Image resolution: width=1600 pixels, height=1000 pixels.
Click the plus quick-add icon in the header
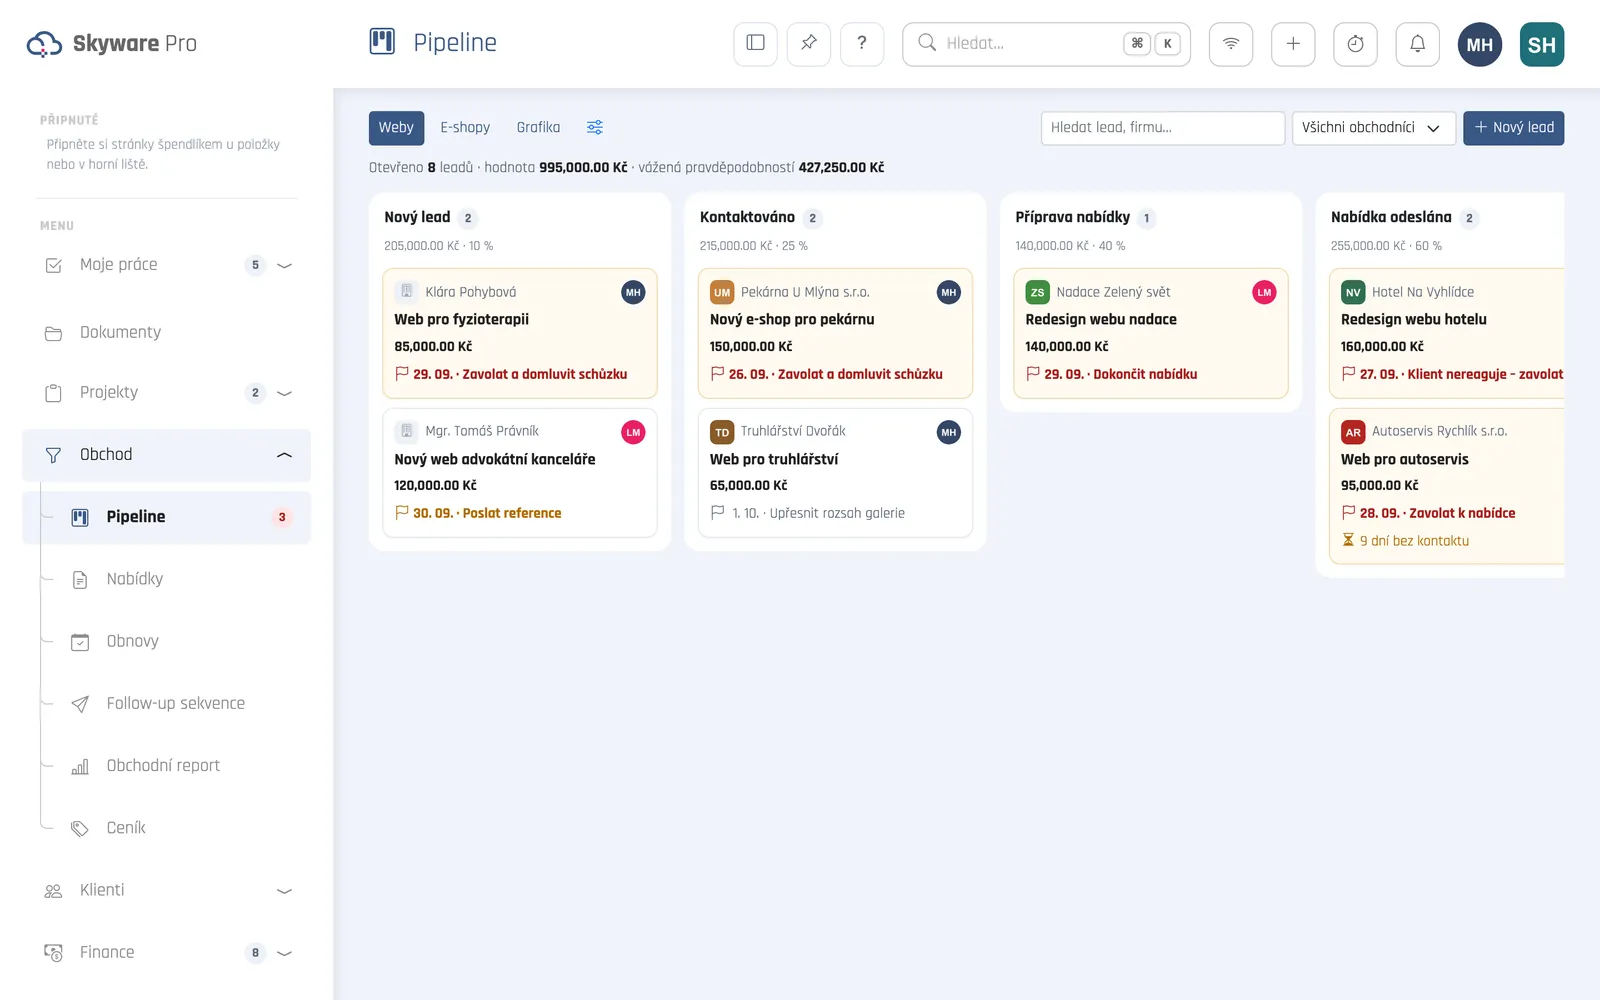1292,44
